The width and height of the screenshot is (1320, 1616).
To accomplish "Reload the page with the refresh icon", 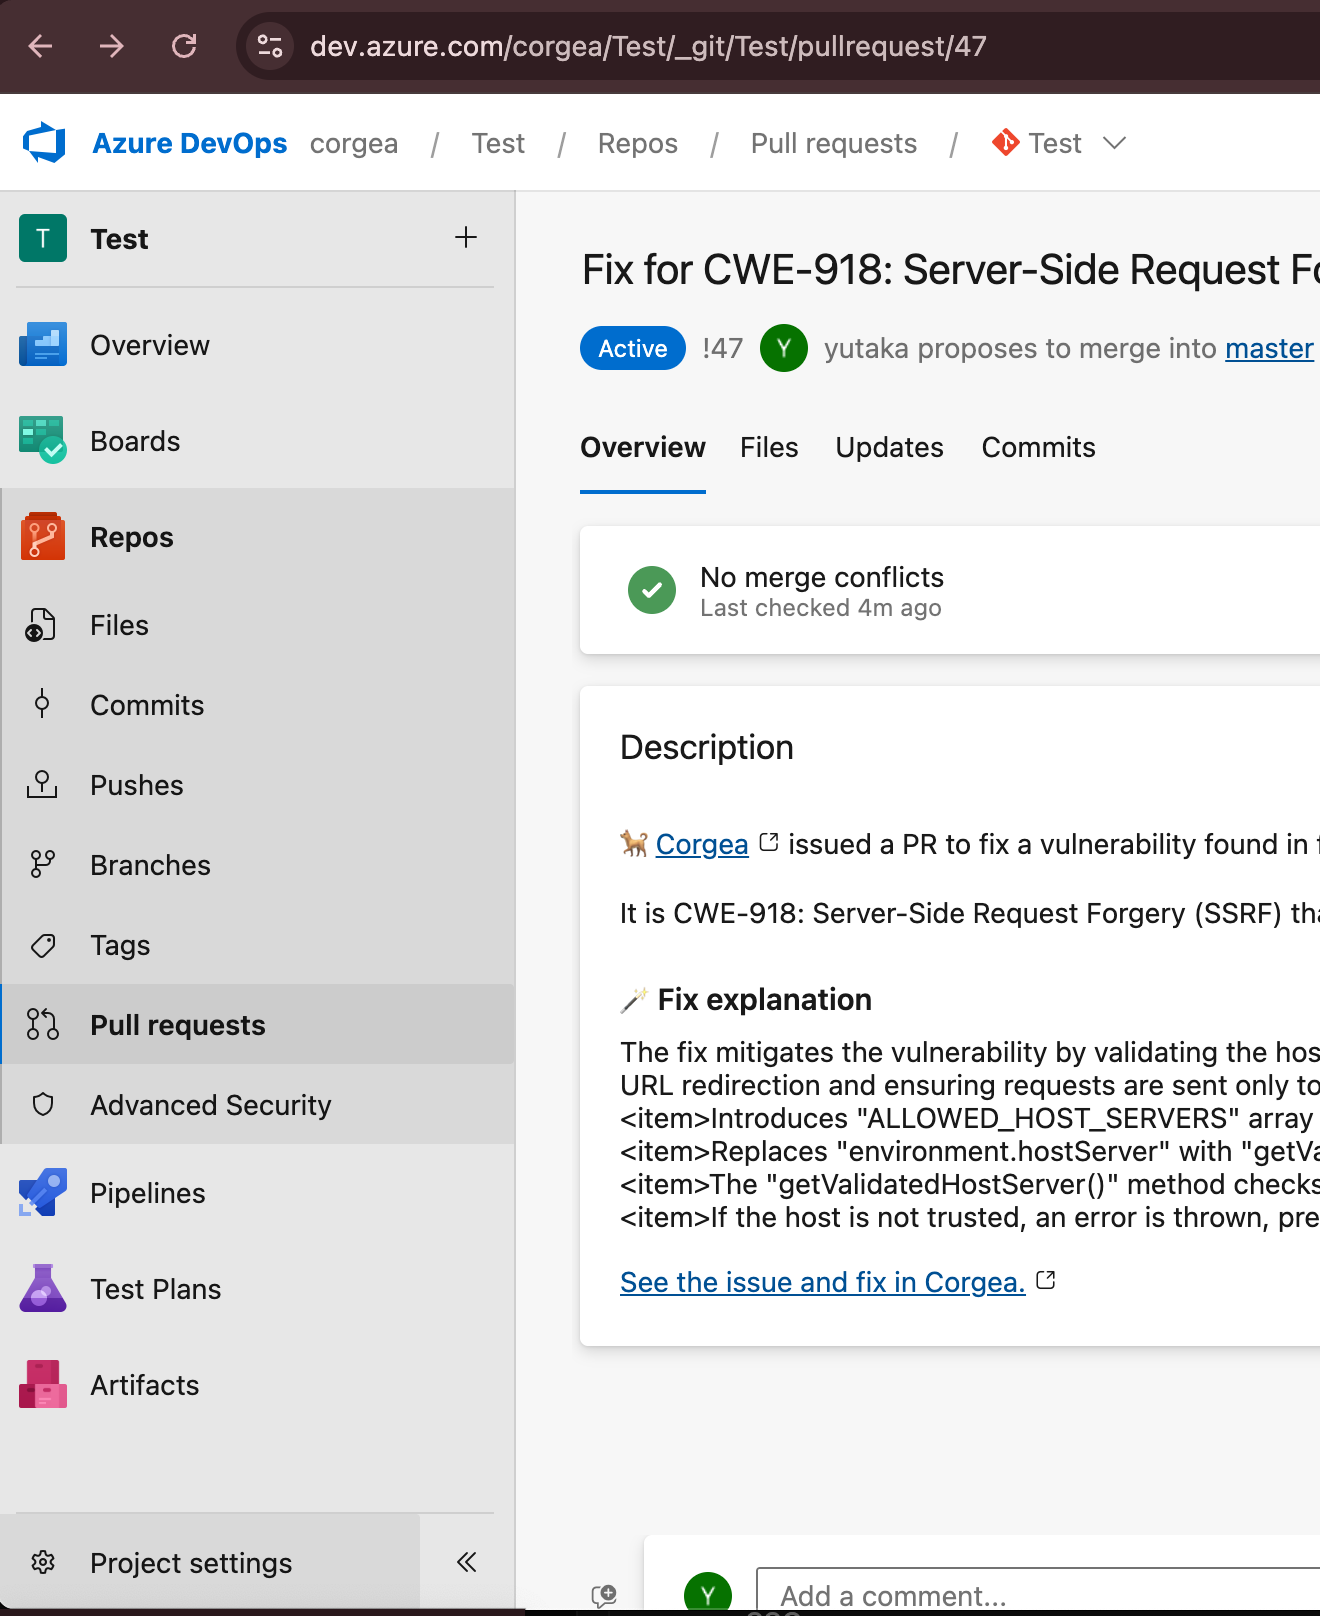I will [184, 46].
